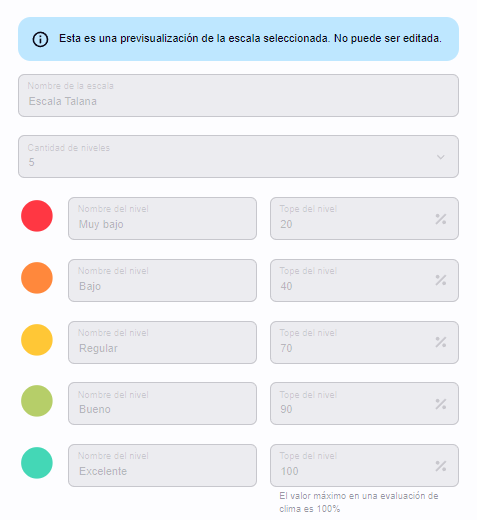477x520 pixels.
Task: Expand the Cantidad de niveles chevron
Action: click(x=441, y=157)
